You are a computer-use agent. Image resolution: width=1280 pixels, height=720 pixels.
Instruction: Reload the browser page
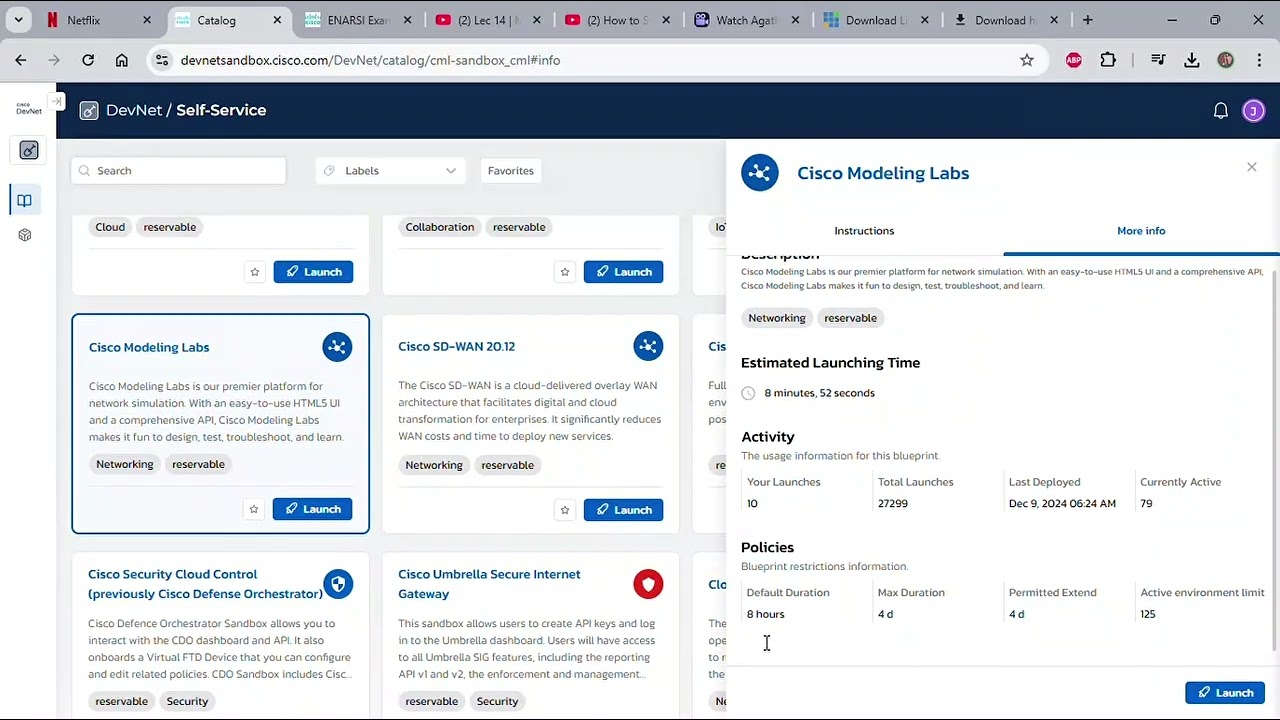coord(88,60)
